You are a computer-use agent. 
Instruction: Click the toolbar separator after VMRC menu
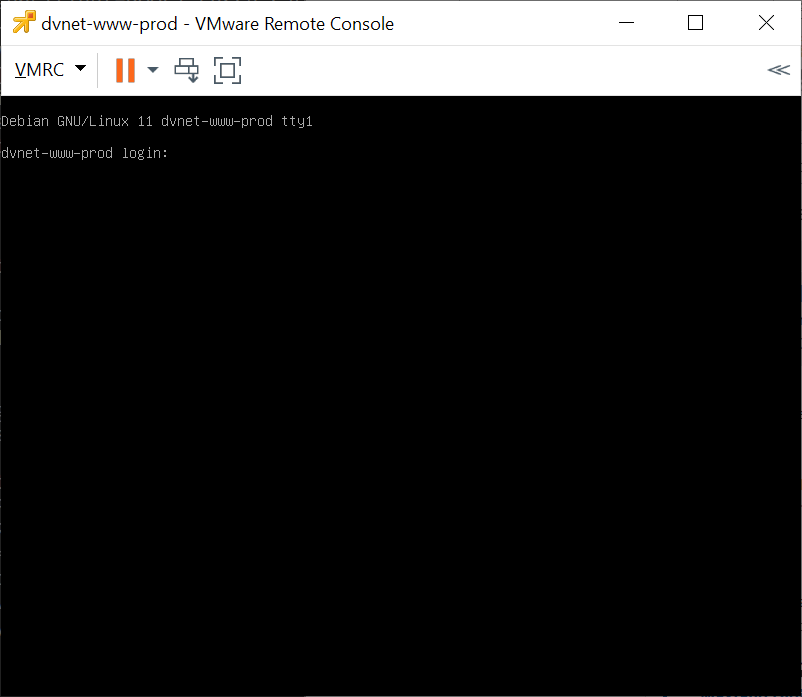pyautogui.click(x=98, y=70)
